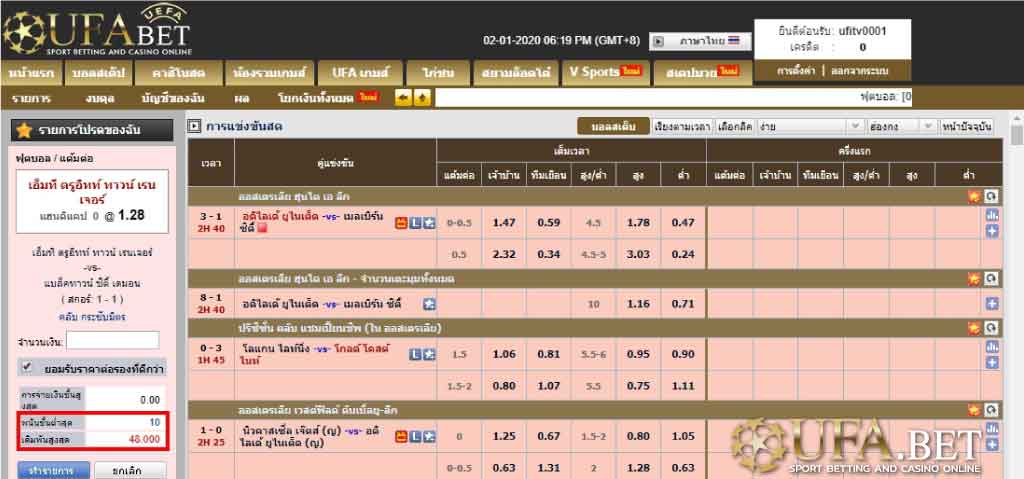Click the white football ticker text field

673,98
